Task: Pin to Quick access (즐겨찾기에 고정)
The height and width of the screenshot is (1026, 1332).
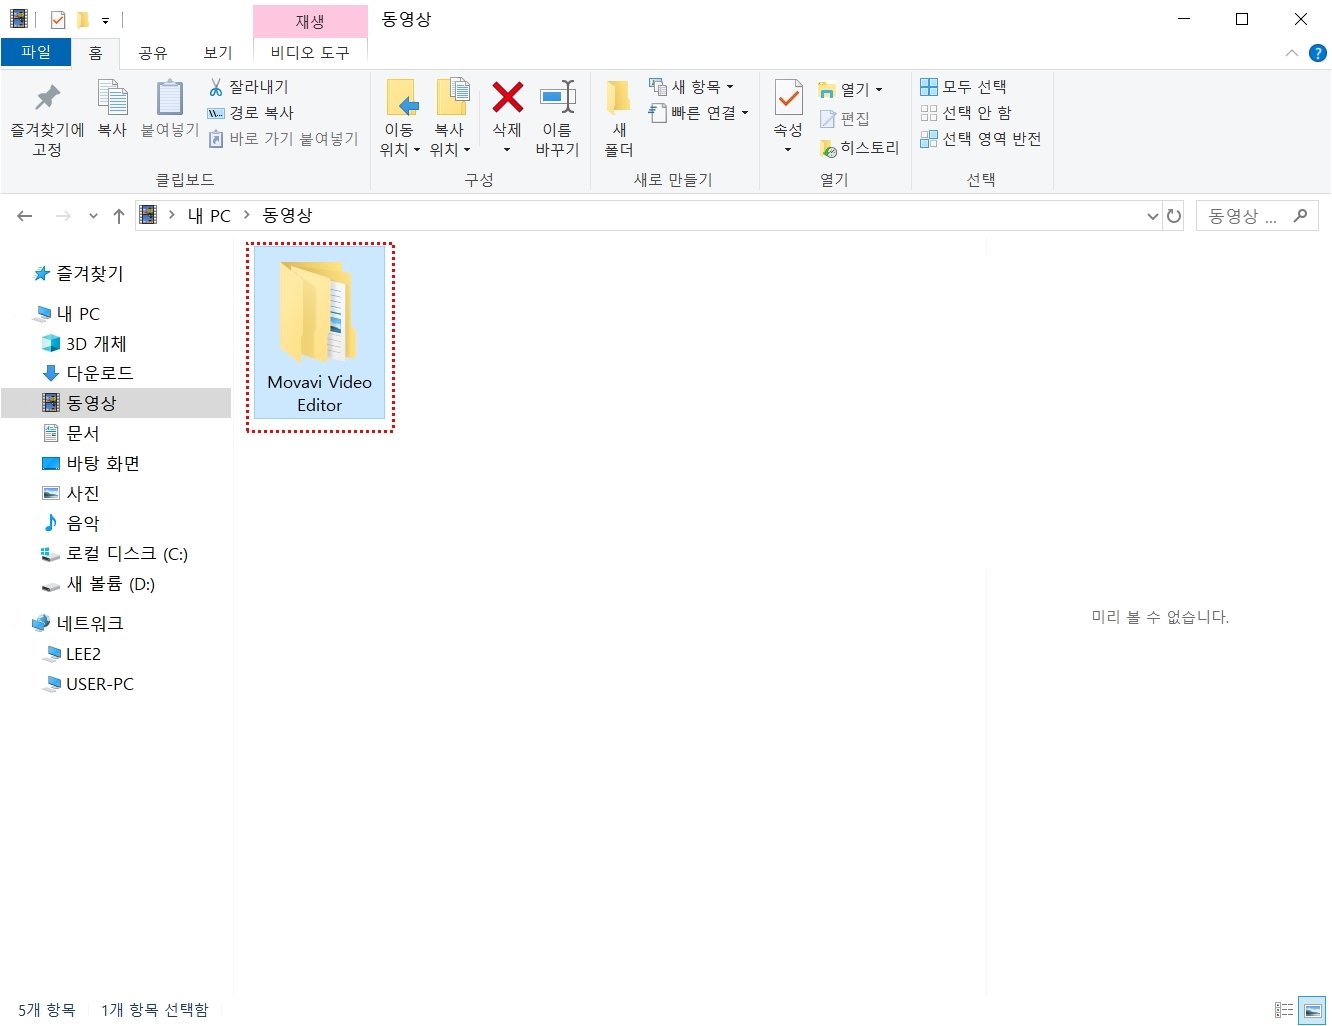Action: [x=47, y=120]
